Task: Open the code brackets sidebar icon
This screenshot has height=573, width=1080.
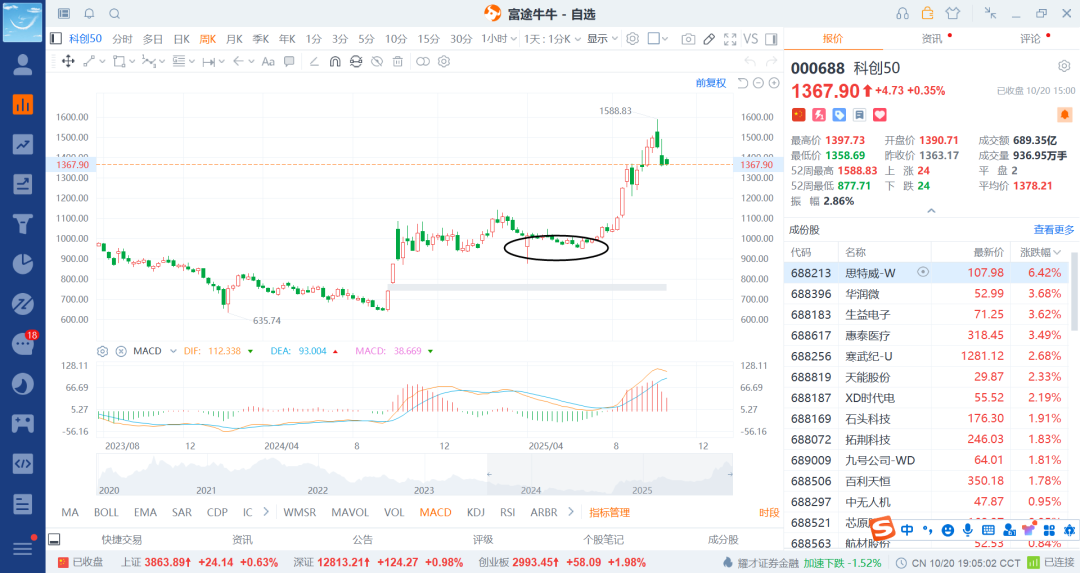Action: click(23, 463)
